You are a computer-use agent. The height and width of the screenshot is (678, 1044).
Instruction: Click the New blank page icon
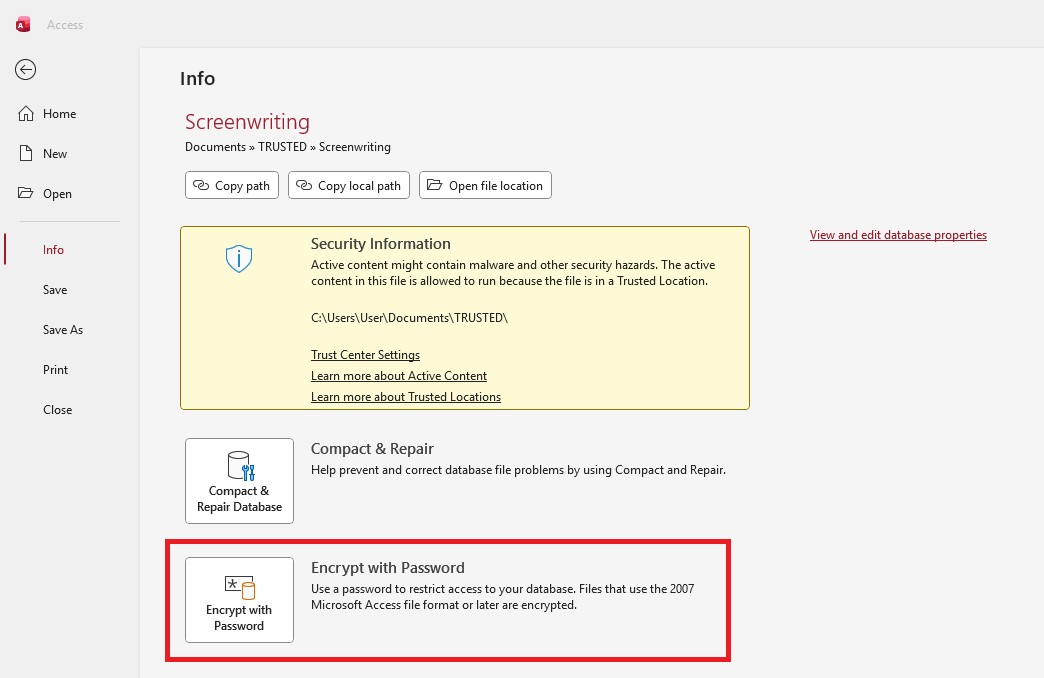26,153
